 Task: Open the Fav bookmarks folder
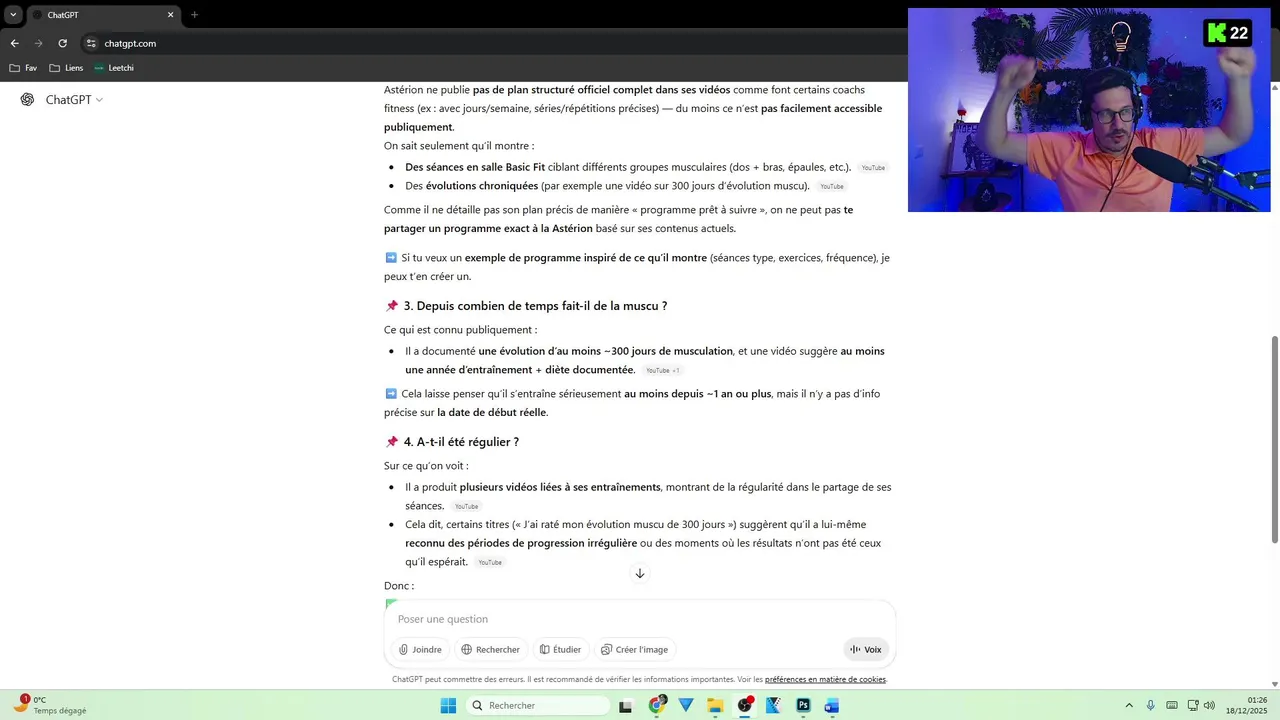(23, 68)
